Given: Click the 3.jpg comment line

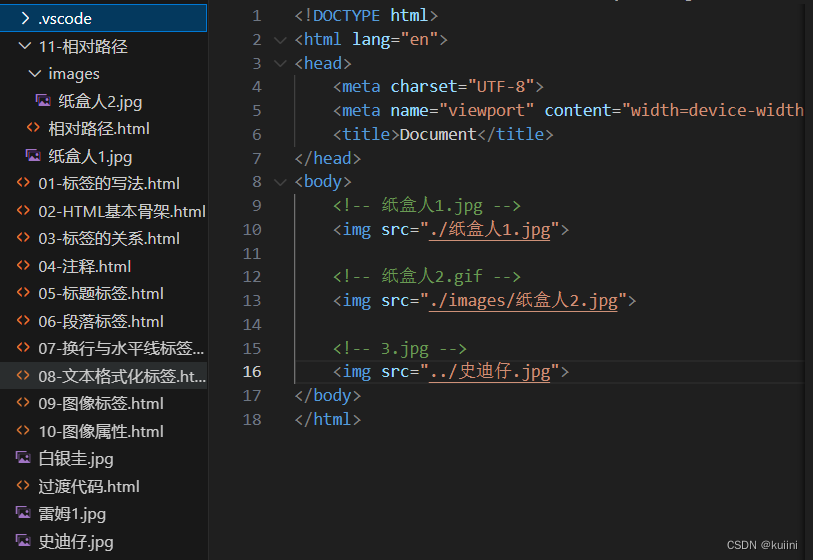Looking at the screenshot, I should point(400,348).
